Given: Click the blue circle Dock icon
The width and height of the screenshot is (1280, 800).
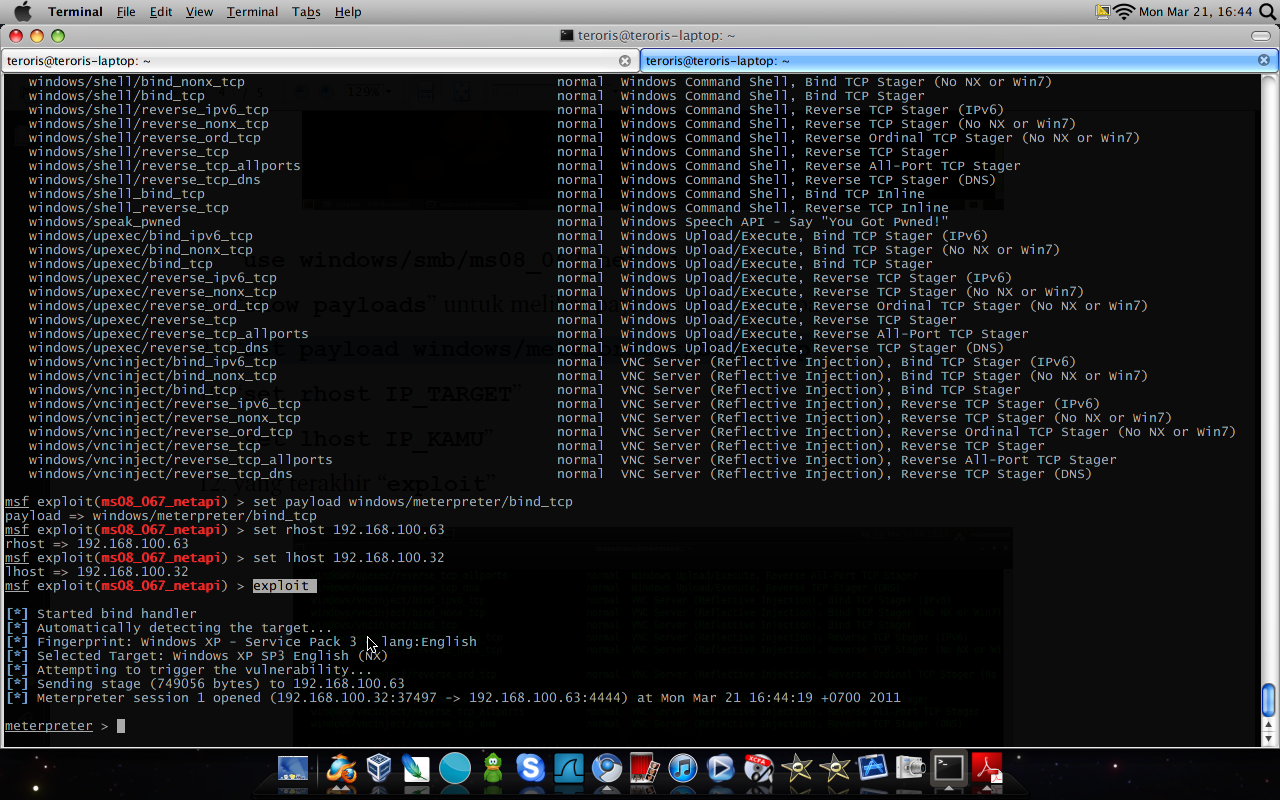Looking at the screenshot, I should tap(455, 768).
